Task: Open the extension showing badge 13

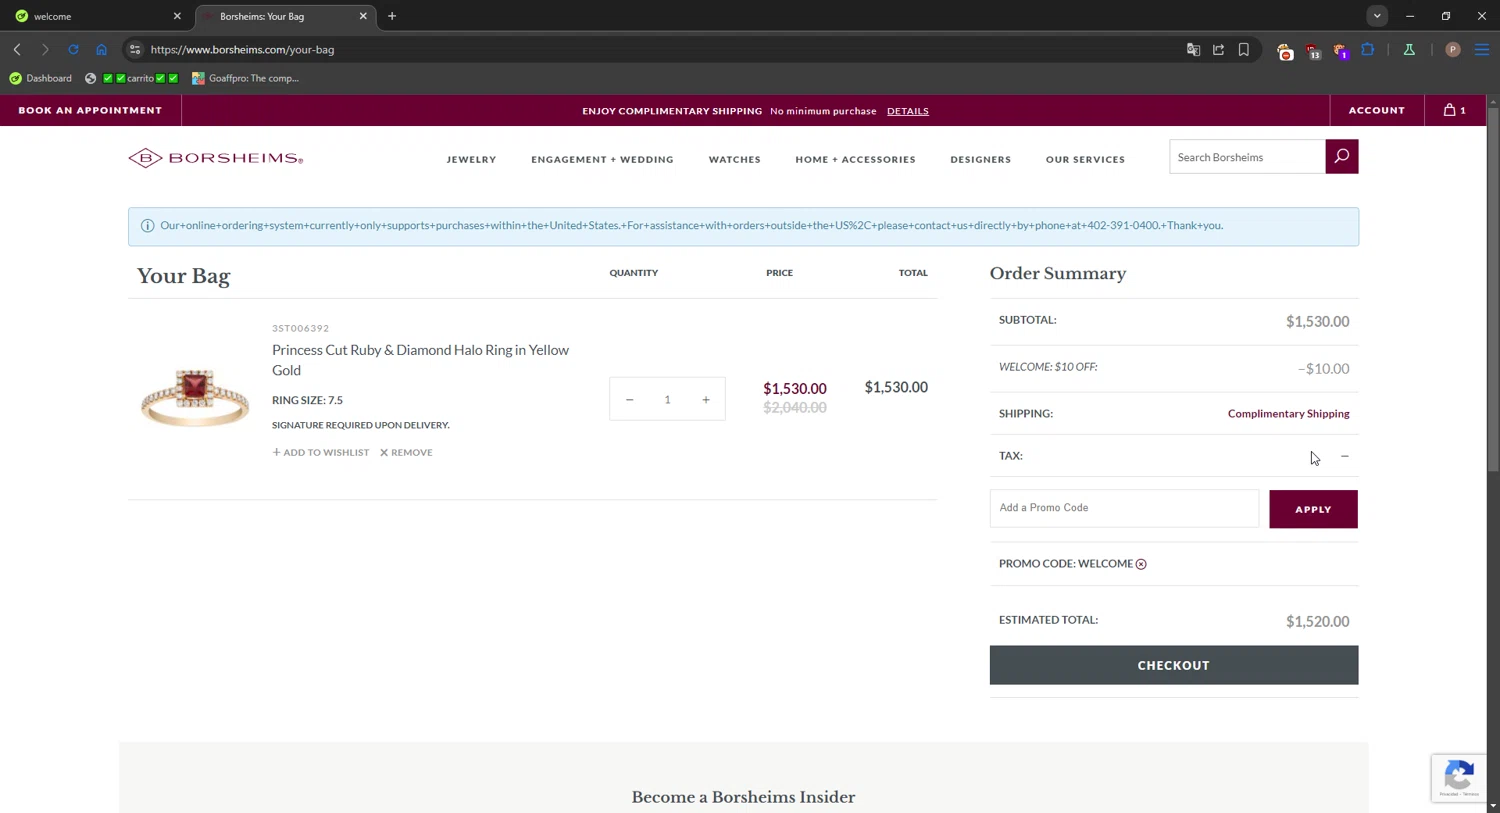Action: tap(1313, 51)
